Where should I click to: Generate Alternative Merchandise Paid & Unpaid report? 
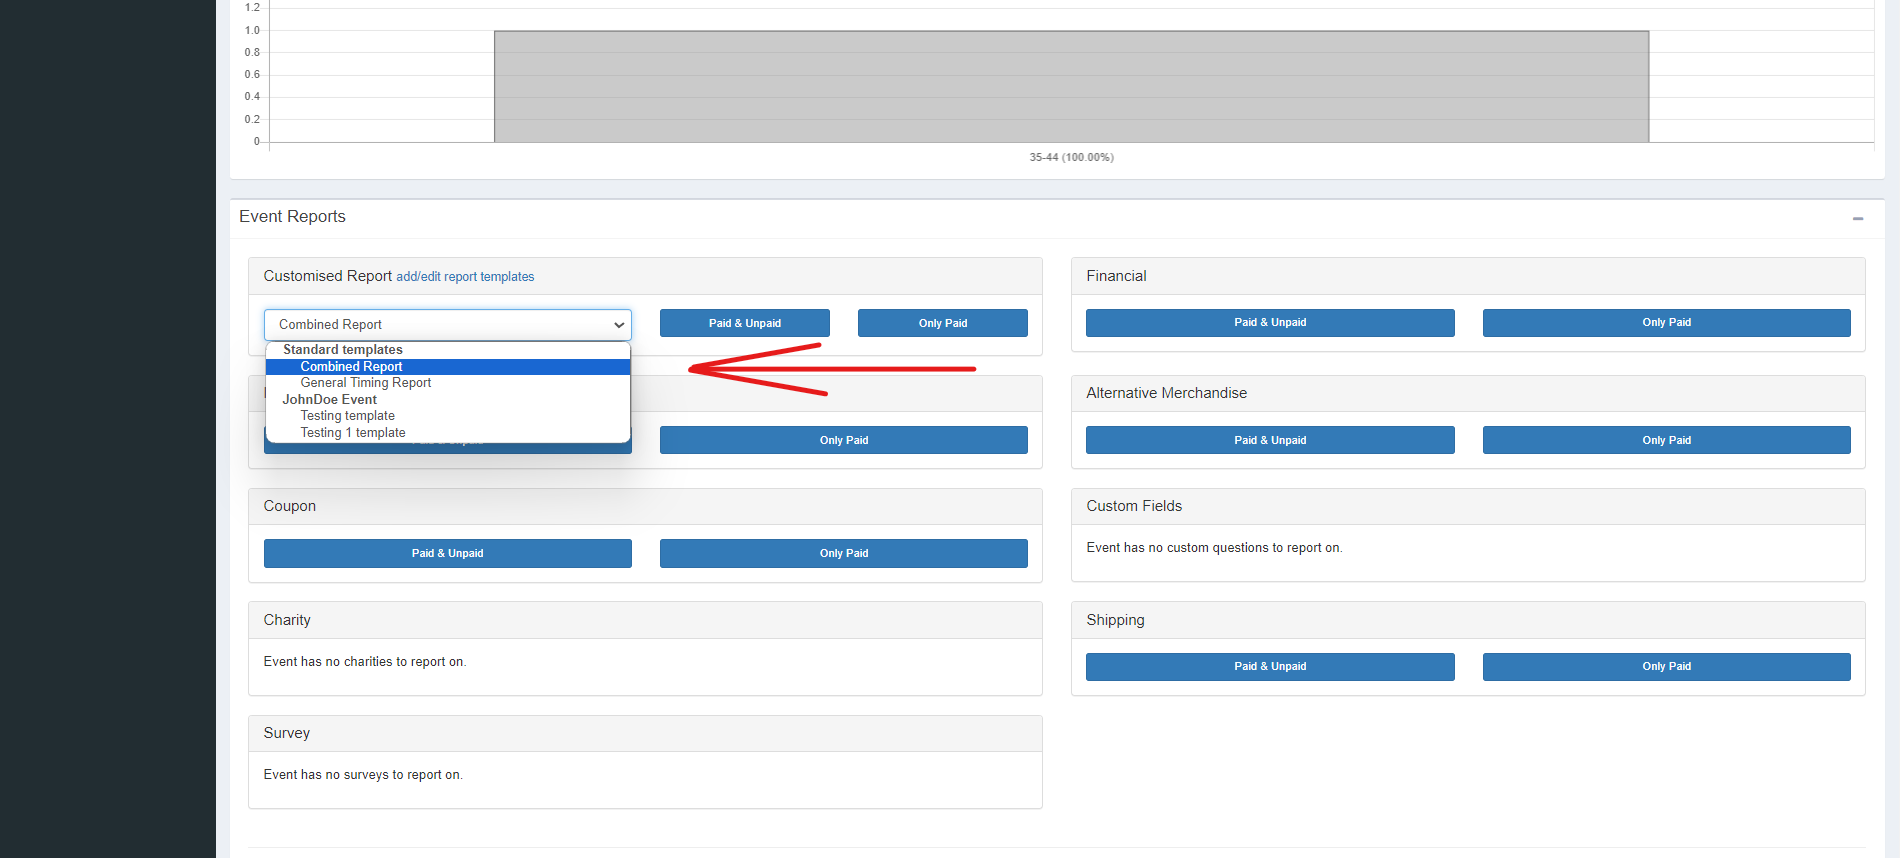tap(1270, 440)
